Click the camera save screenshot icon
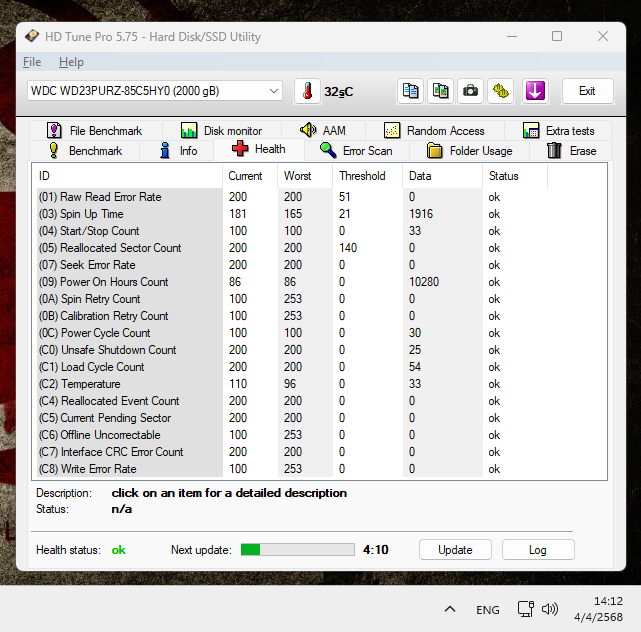Screen dimensions: 641x632 [x=471, y=91]
